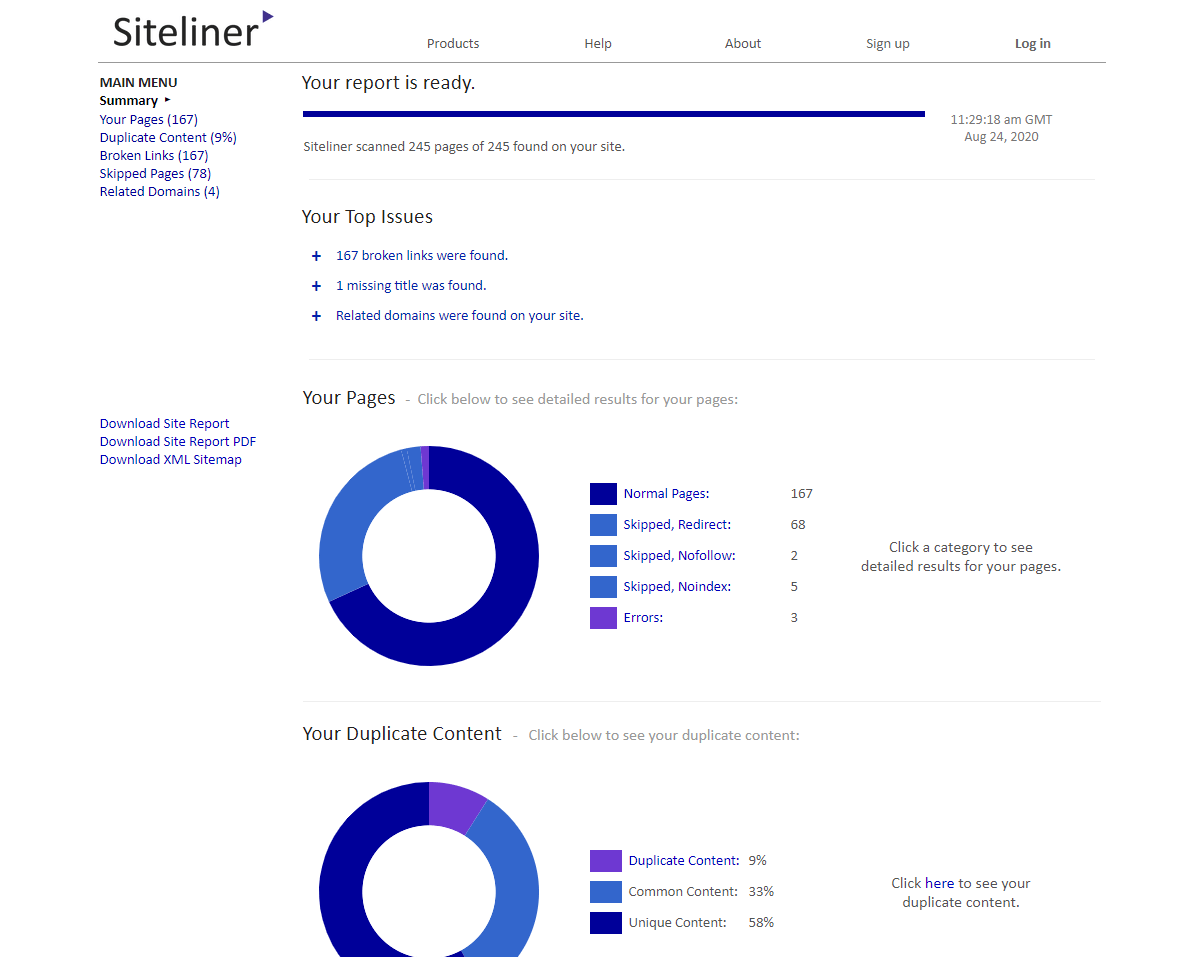Viewport: 1188px width, 957px height.
Task: Expand the missing title issue details
Action: click(x=316, y=286)
